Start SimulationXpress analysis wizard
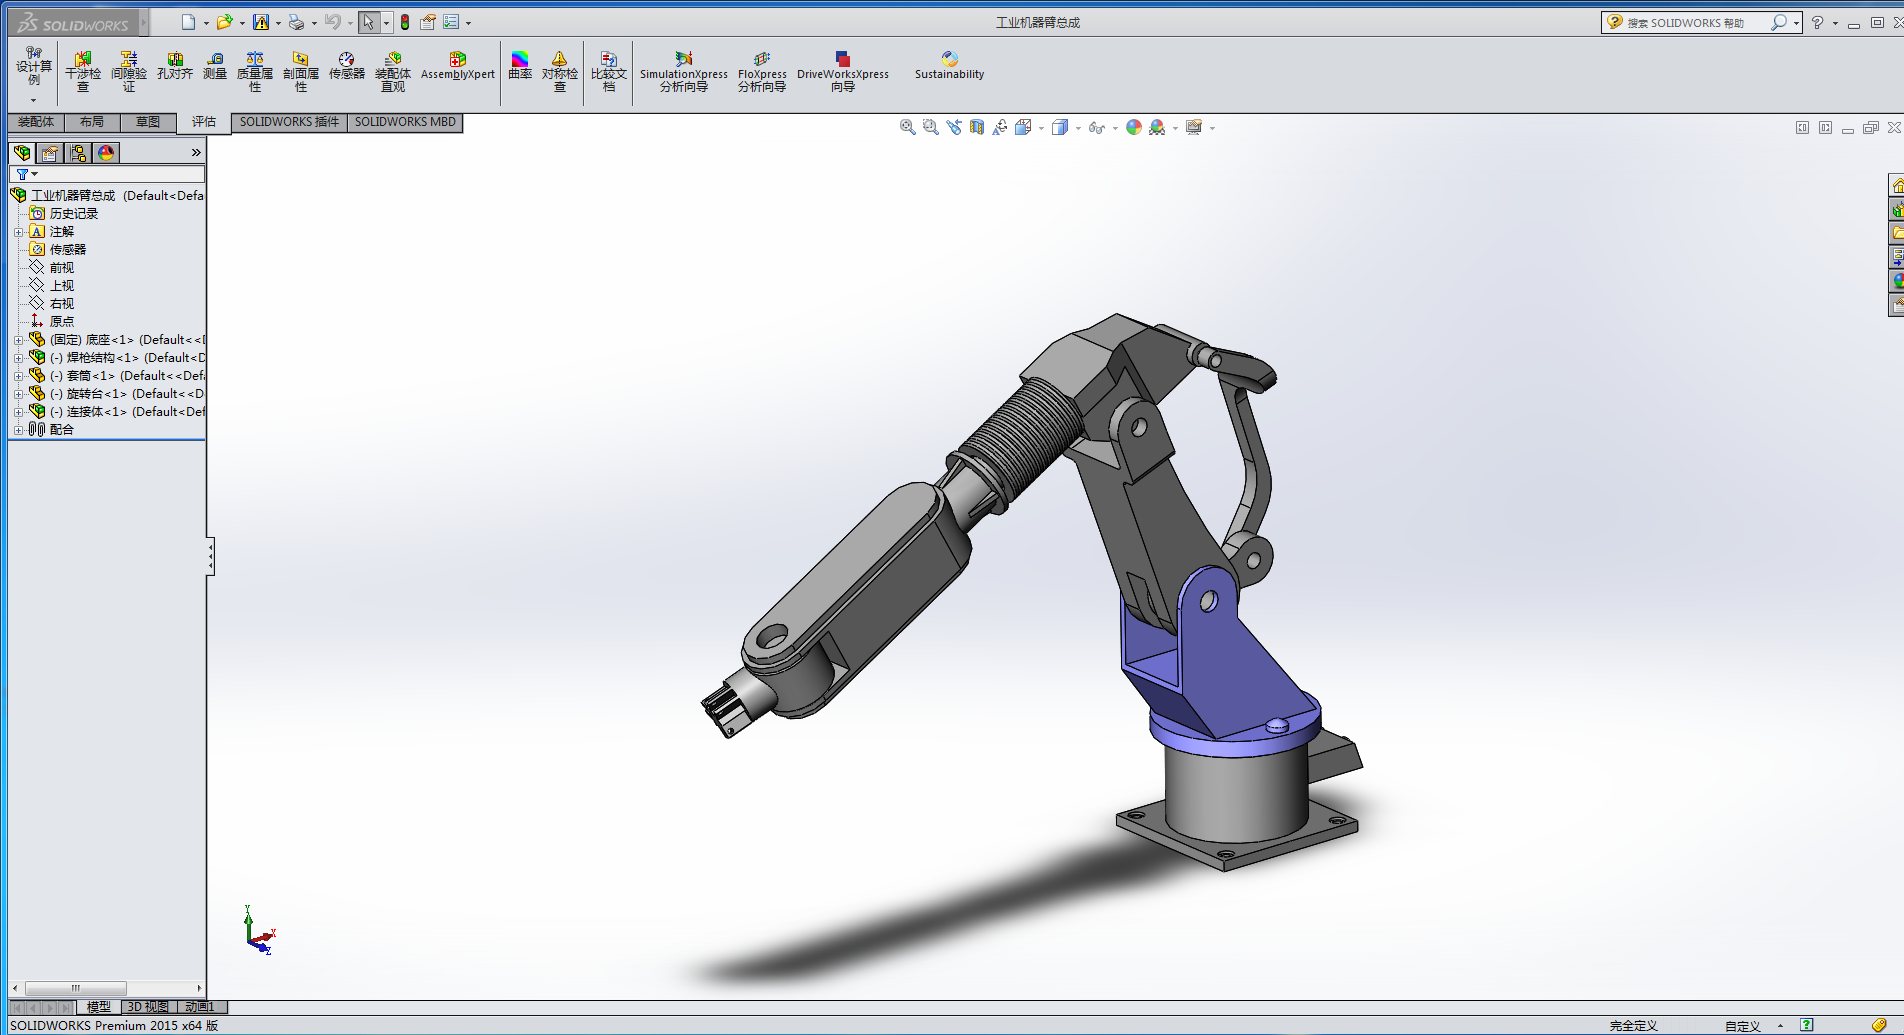 pos(684,72)
